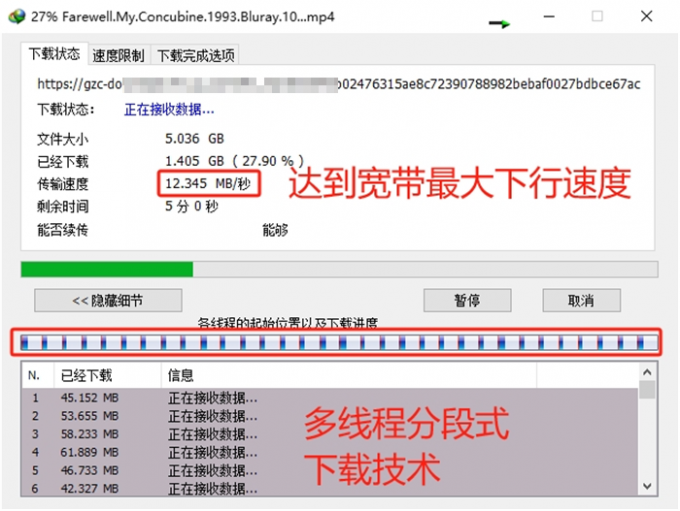Click the scroll up arrow in thread list
This screenshot has width=680, height=511.
647,372
